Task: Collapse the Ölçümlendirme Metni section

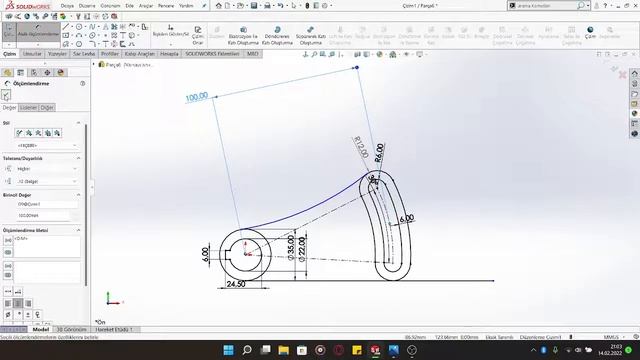Action: point(78,231)
